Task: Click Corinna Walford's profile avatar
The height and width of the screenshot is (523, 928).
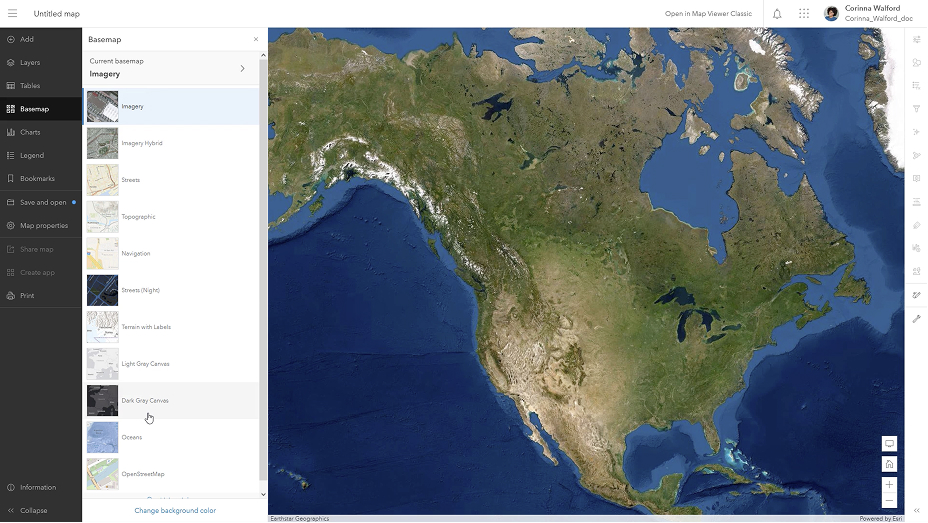Action: pos(832,14)
